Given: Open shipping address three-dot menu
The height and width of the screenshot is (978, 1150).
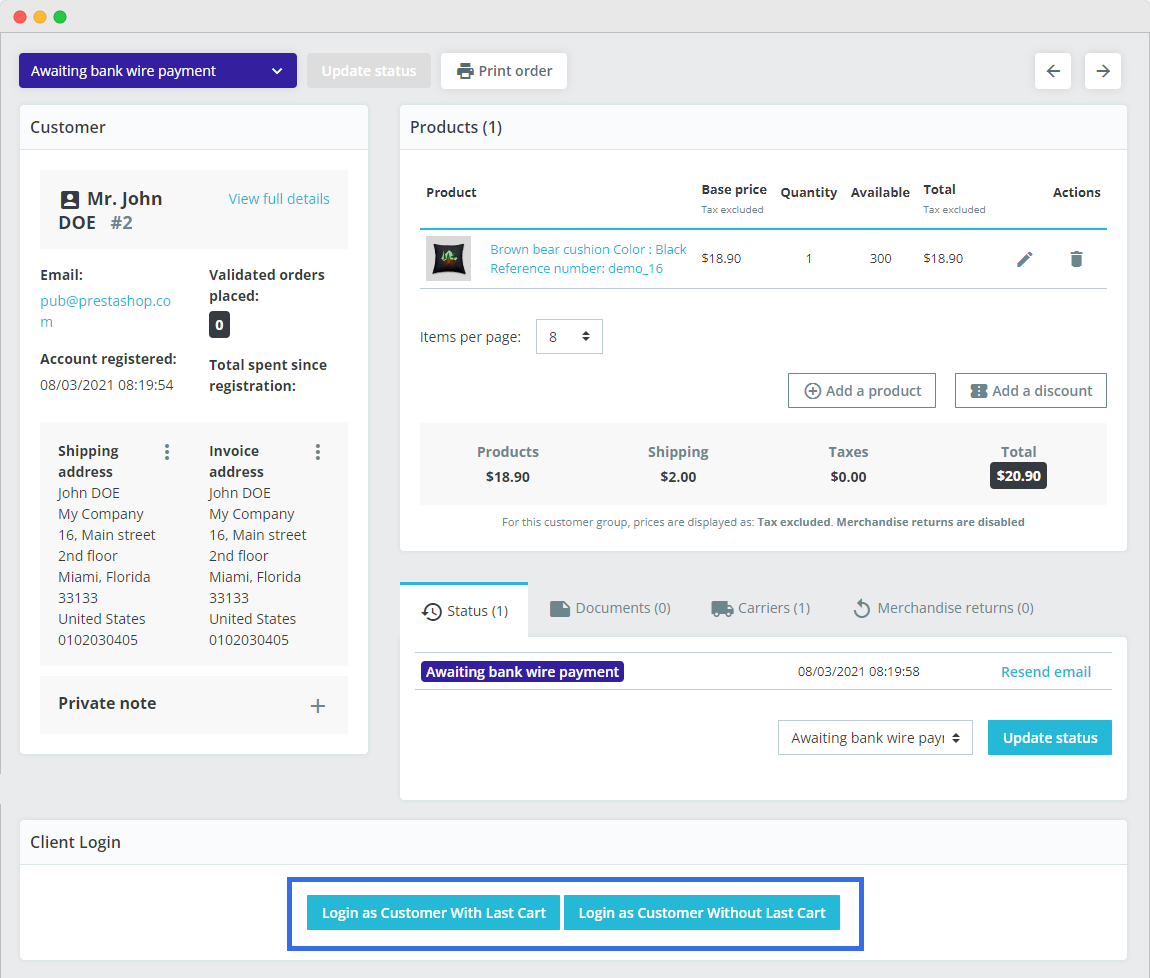Looking at the screenshot, I should coord(167,452).
